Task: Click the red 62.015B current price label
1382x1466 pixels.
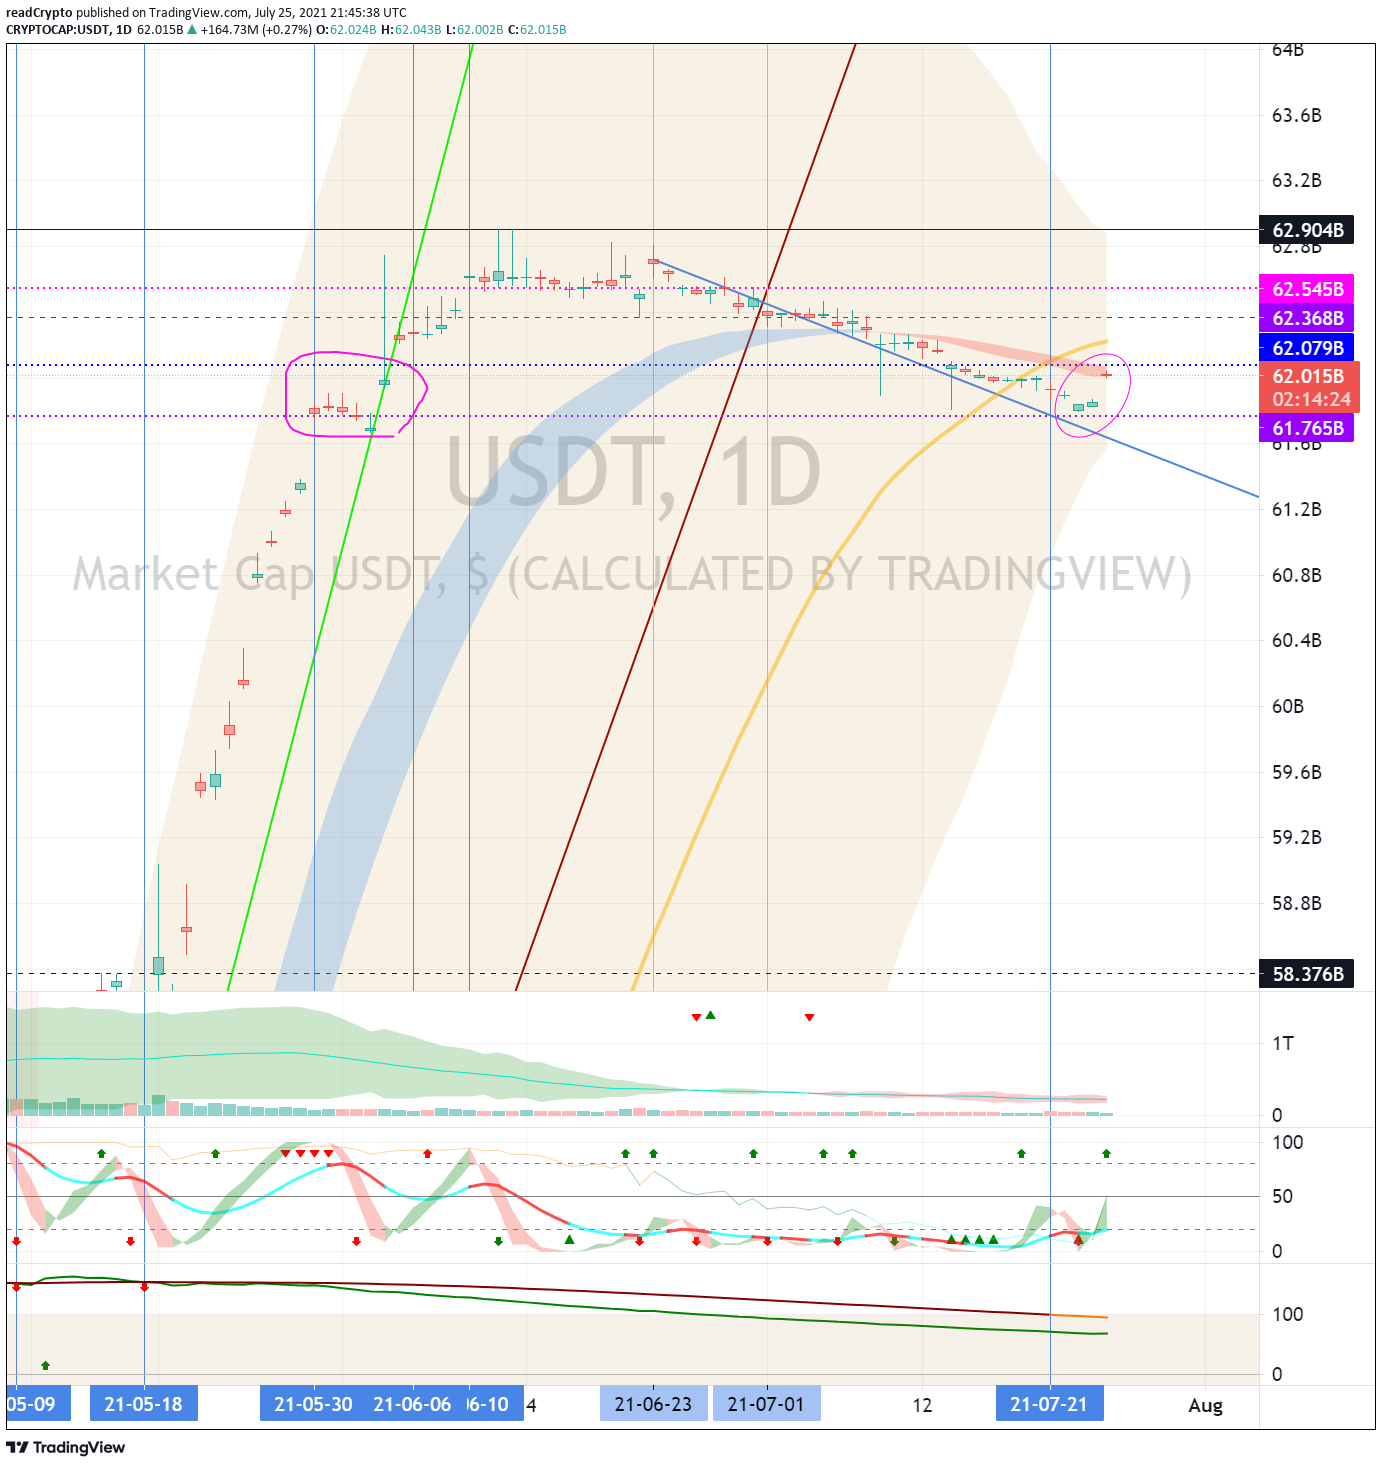Action: (1308, 376)
